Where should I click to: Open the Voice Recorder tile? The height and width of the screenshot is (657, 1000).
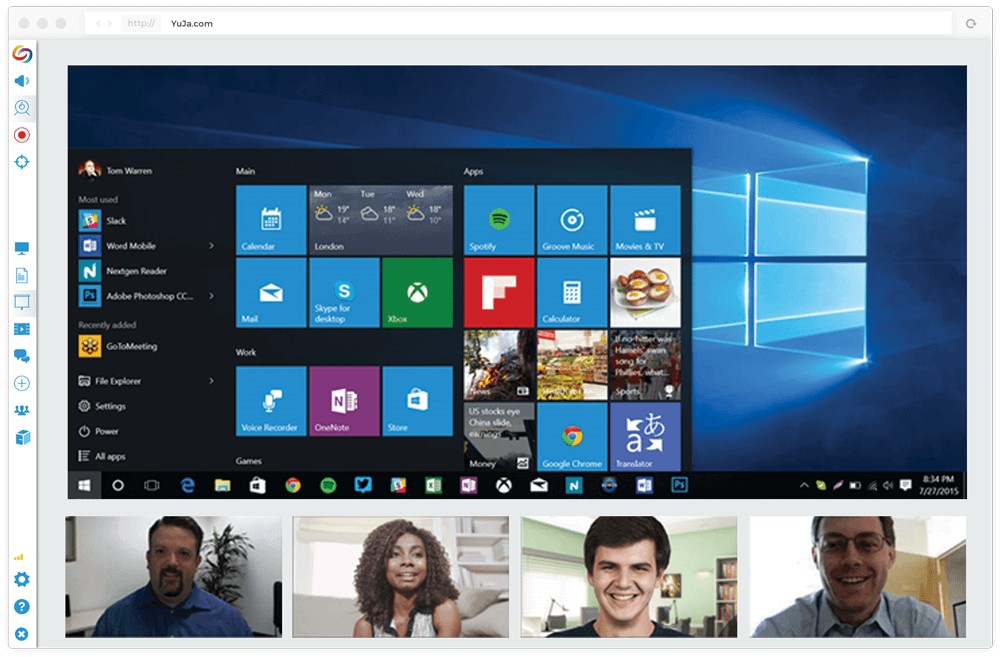[271, 401]
